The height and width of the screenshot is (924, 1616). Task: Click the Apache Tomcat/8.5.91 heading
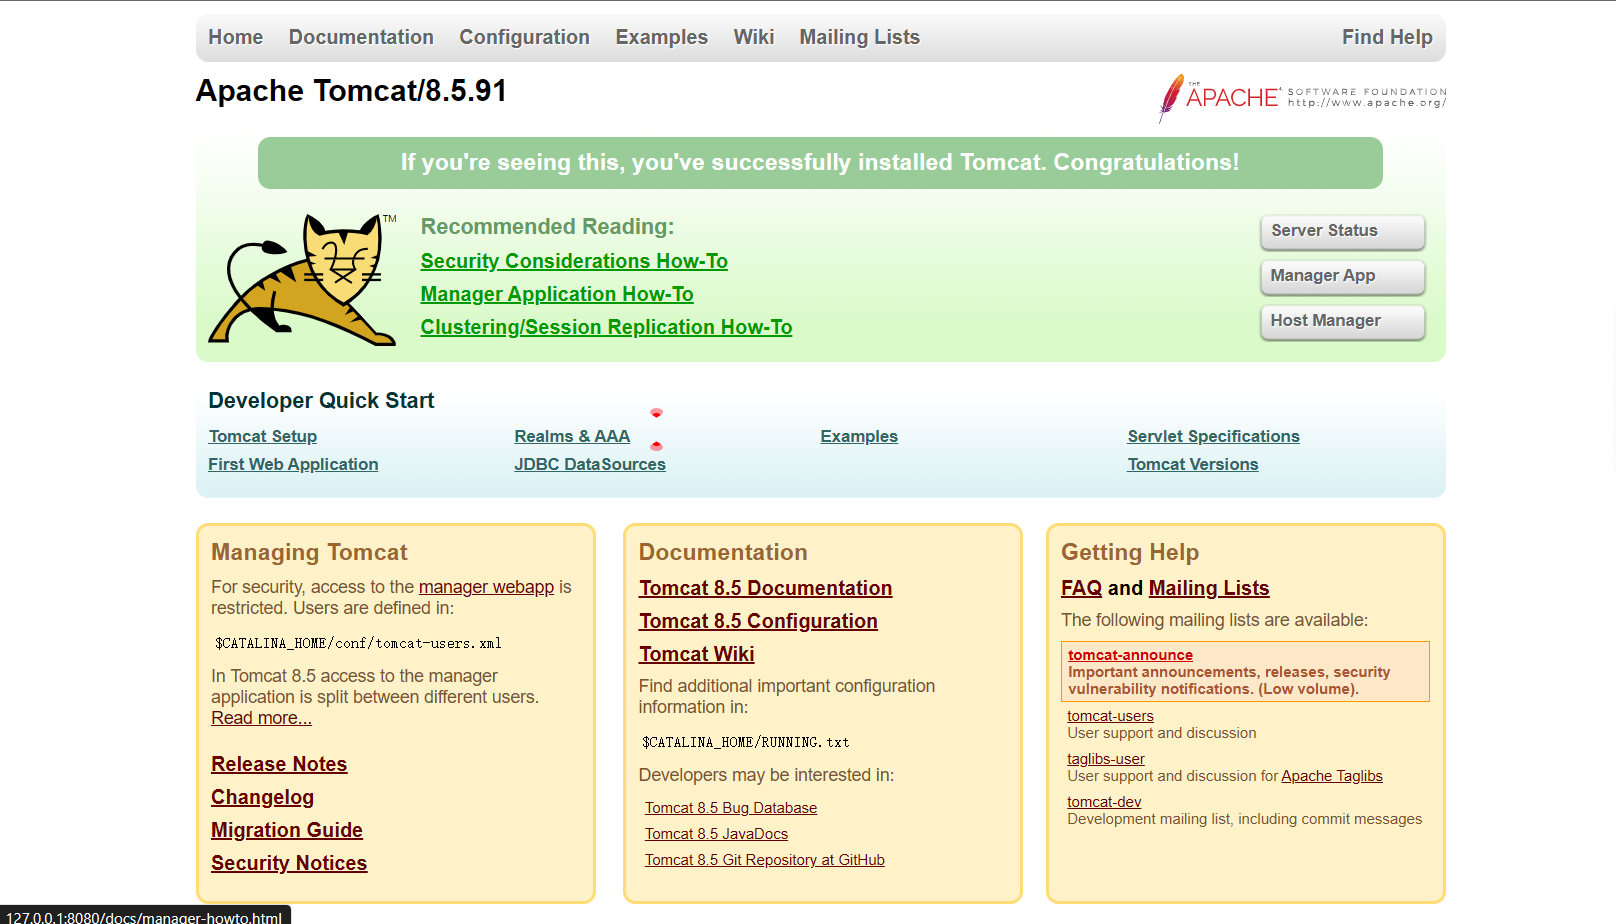[x=351, y=91]
